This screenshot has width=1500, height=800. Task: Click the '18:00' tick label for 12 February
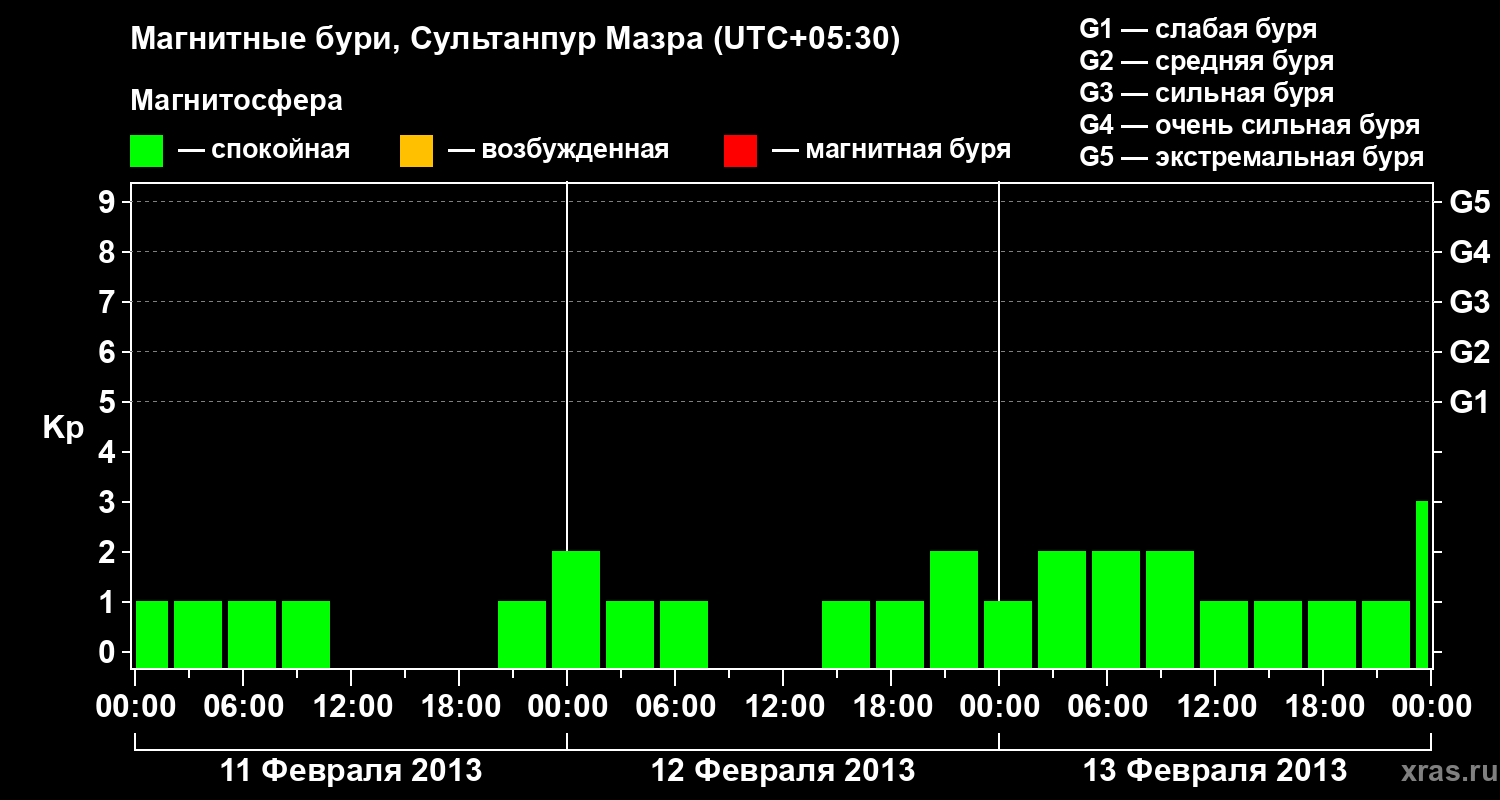click(x=891, y=706)
